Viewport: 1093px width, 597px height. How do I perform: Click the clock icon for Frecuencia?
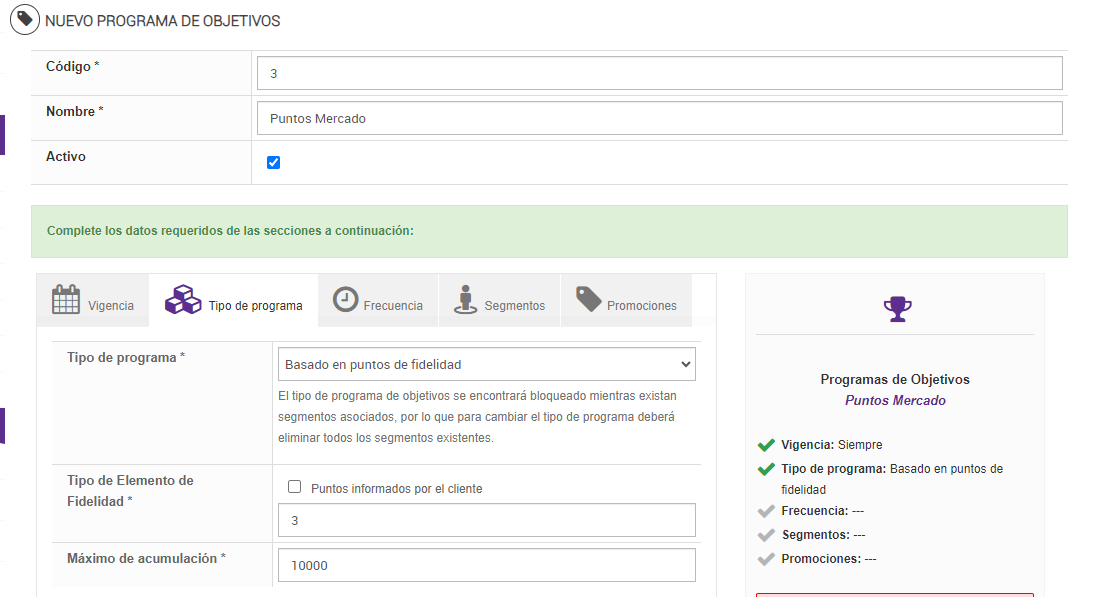tap(345, 300)
